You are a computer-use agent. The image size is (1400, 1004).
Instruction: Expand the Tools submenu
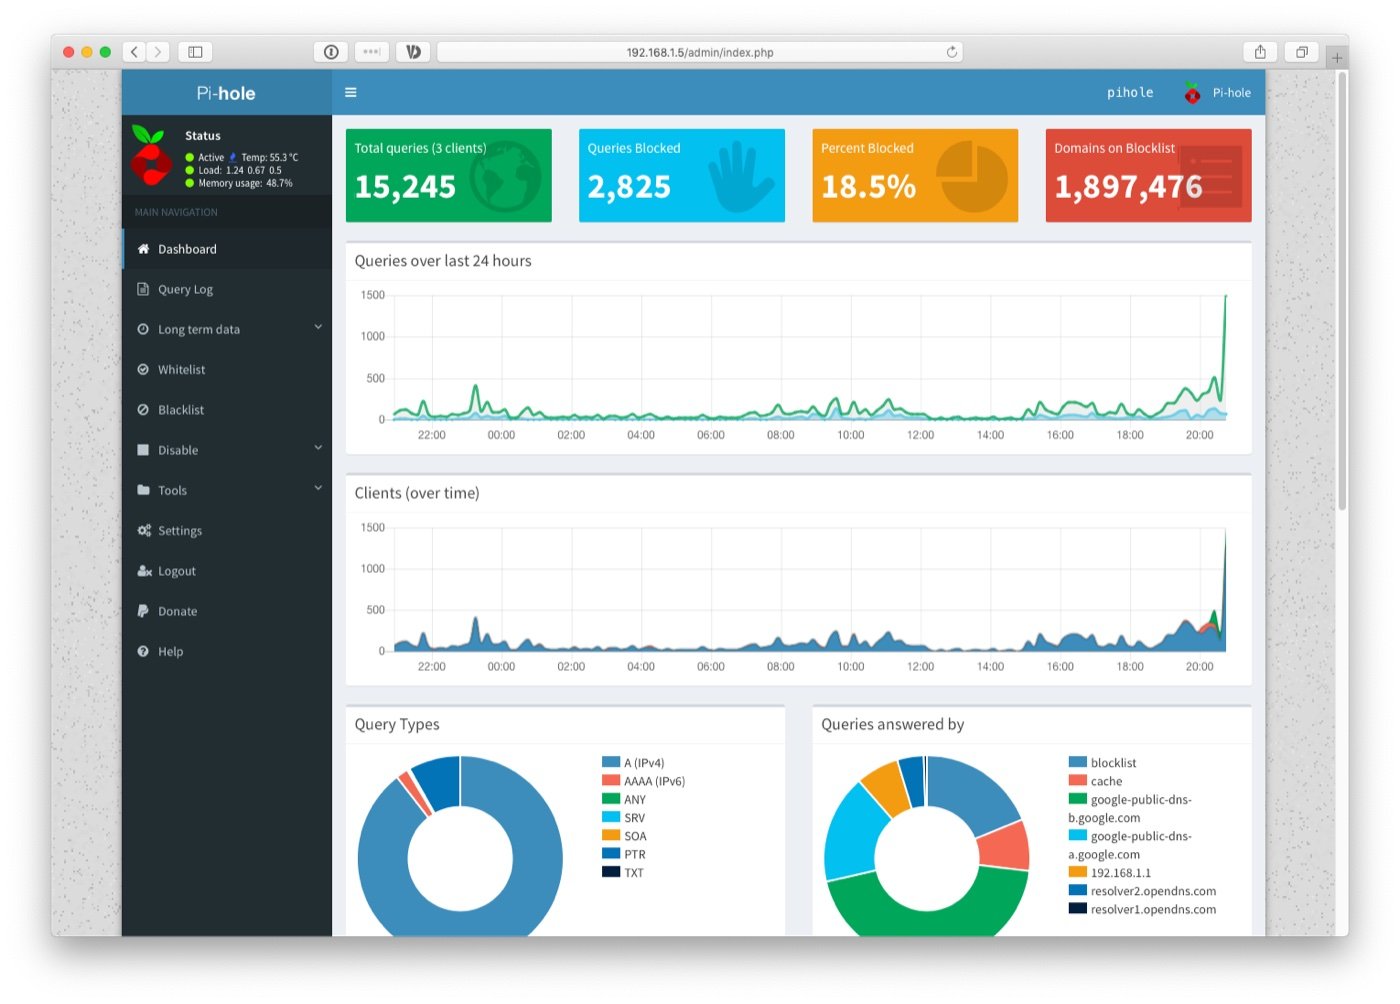pos(172,490)
